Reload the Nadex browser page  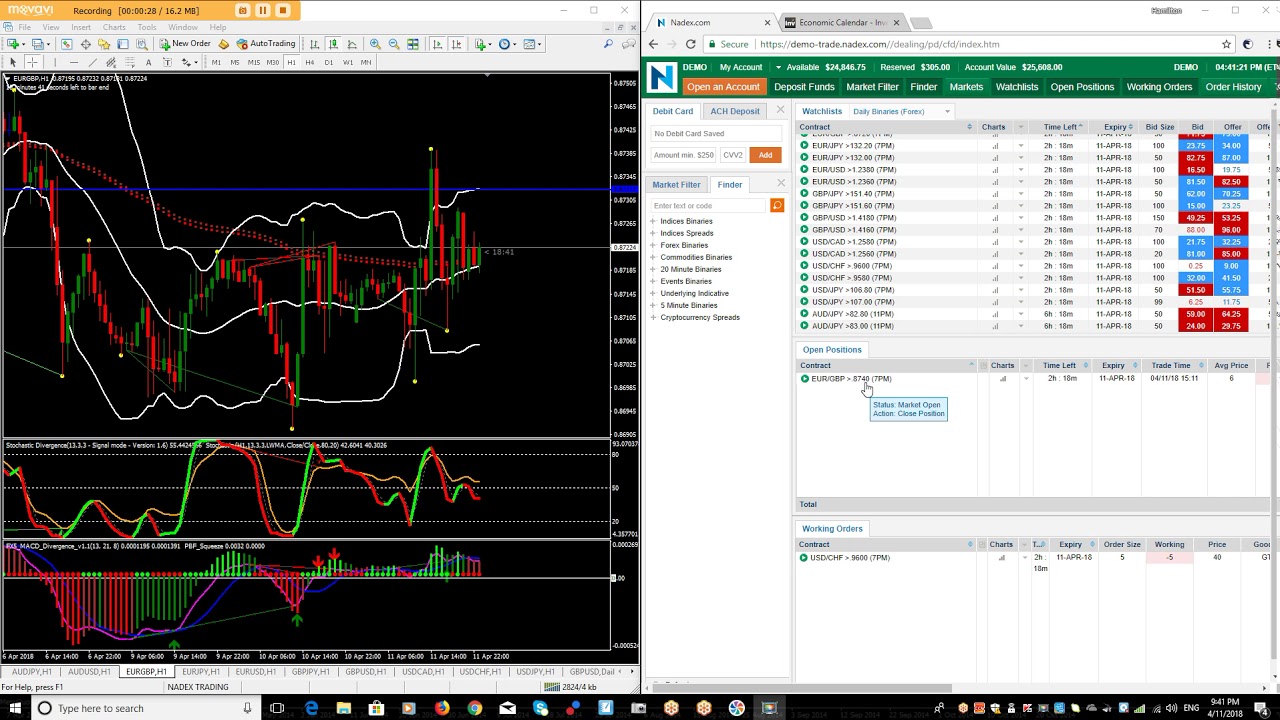click(690, 44)
